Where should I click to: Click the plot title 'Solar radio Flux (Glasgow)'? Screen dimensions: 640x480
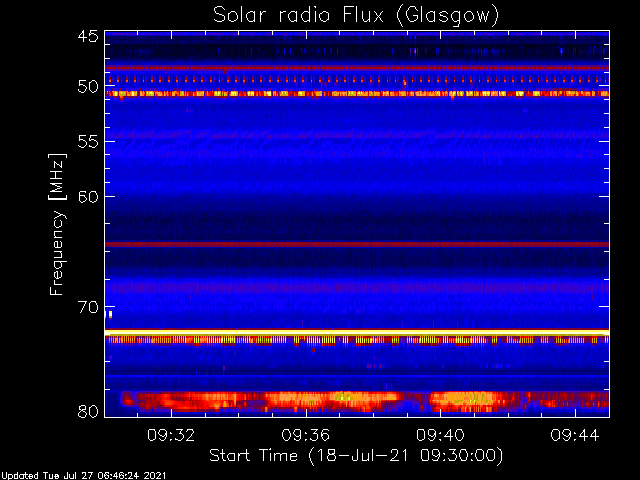356,16
